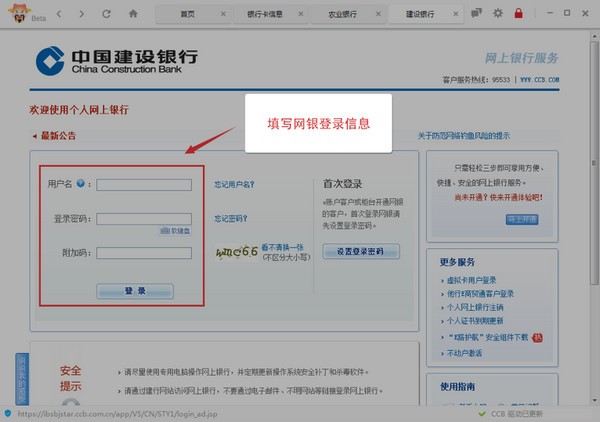Click the page vertical scrollbar thumb
This screenshot has width=600, height=422.
click(x=594, y=163)
